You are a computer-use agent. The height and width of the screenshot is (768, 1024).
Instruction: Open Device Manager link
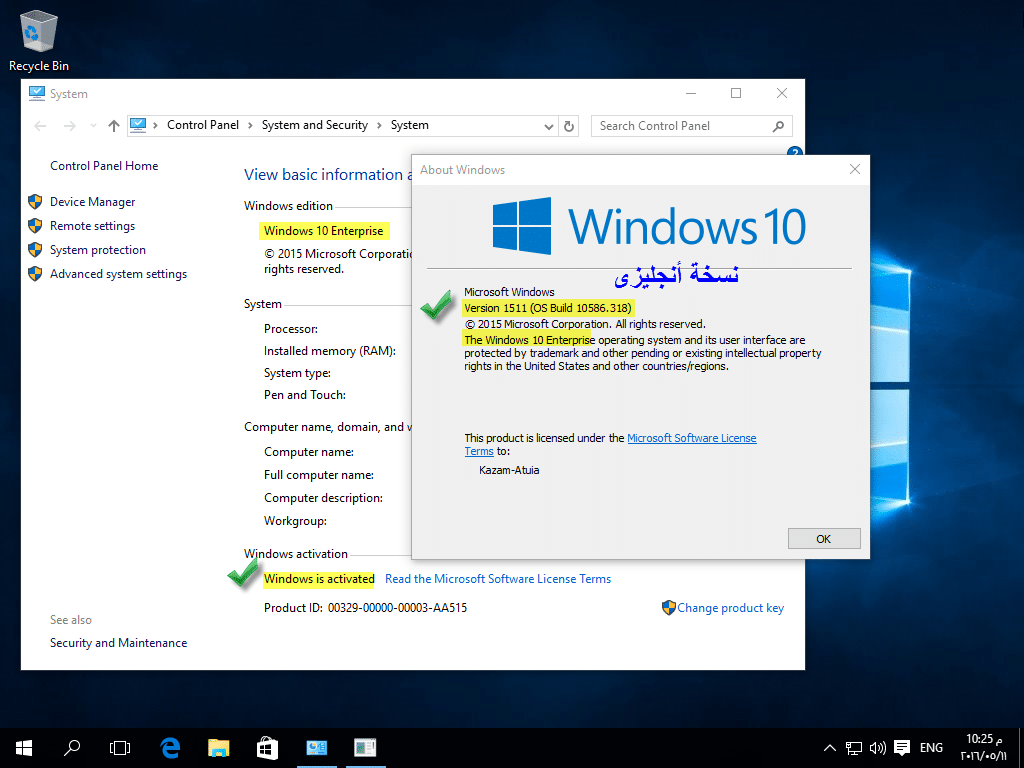[93, 202]
